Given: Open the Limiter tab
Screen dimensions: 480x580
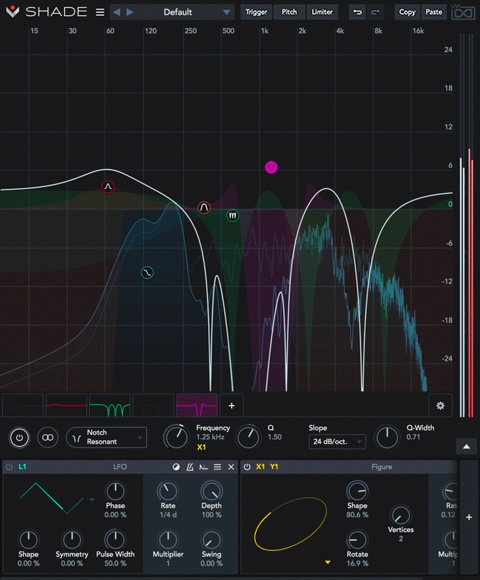Looking at the screenshot, I should point(322,12).
